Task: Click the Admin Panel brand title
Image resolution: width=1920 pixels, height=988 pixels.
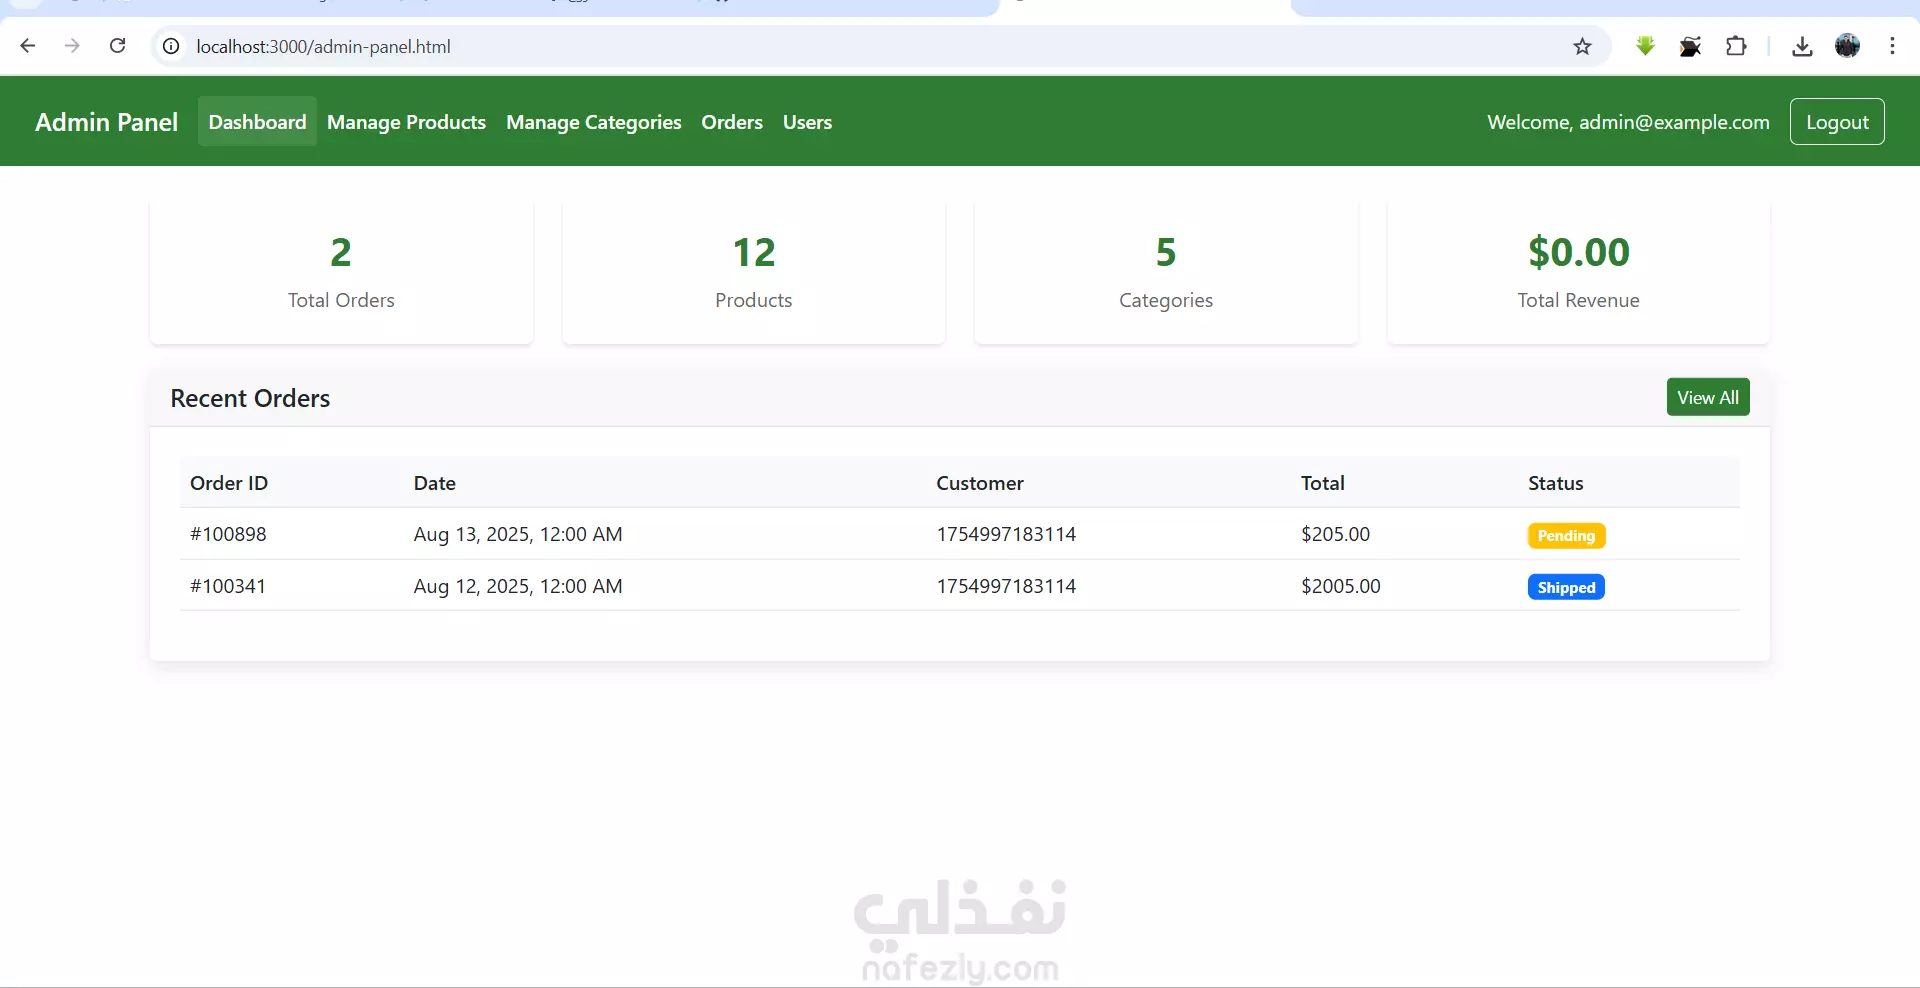Action: [x=106, y=122]
